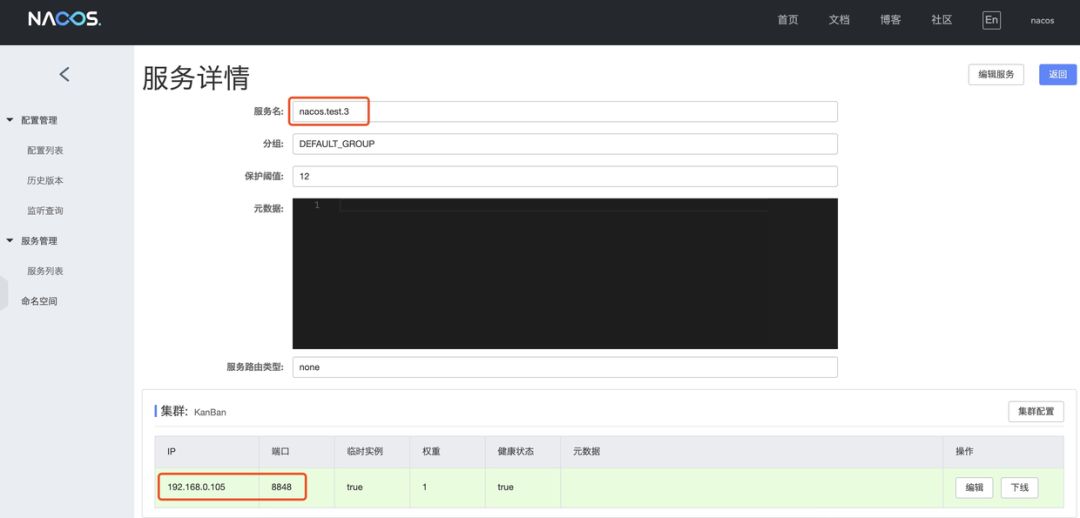
Task: Click the KanBan cluster name
Action: click(210, 413)
